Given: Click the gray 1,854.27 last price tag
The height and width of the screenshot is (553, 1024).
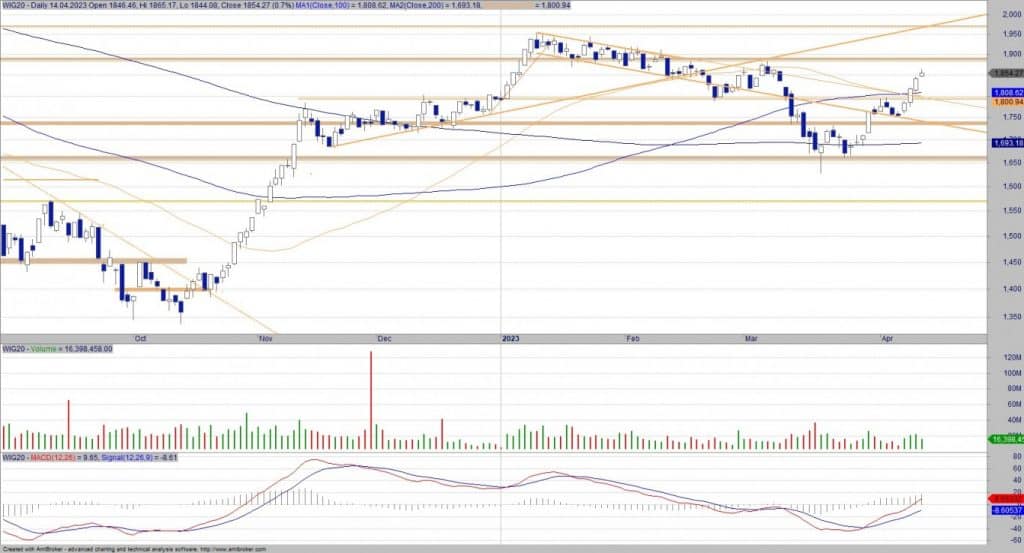Looking at the screenshot, I should [1006, 73].
